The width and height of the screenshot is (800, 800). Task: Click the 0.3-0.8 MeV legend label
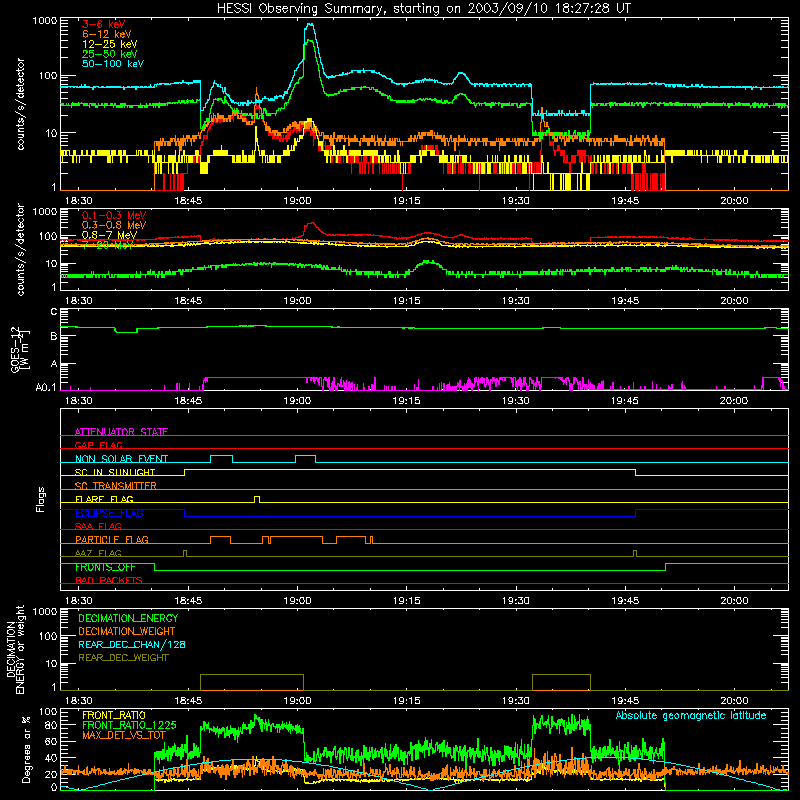click(114, 225)
